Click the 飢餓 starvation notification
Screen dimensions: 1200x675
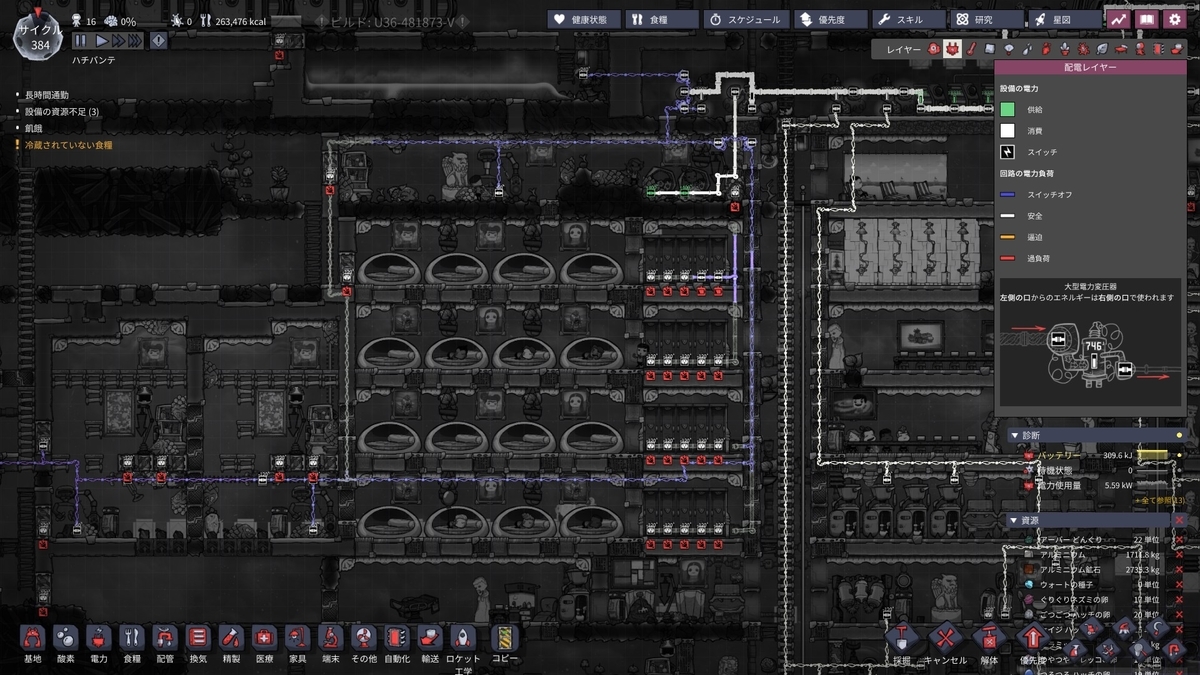click(36, 128)
